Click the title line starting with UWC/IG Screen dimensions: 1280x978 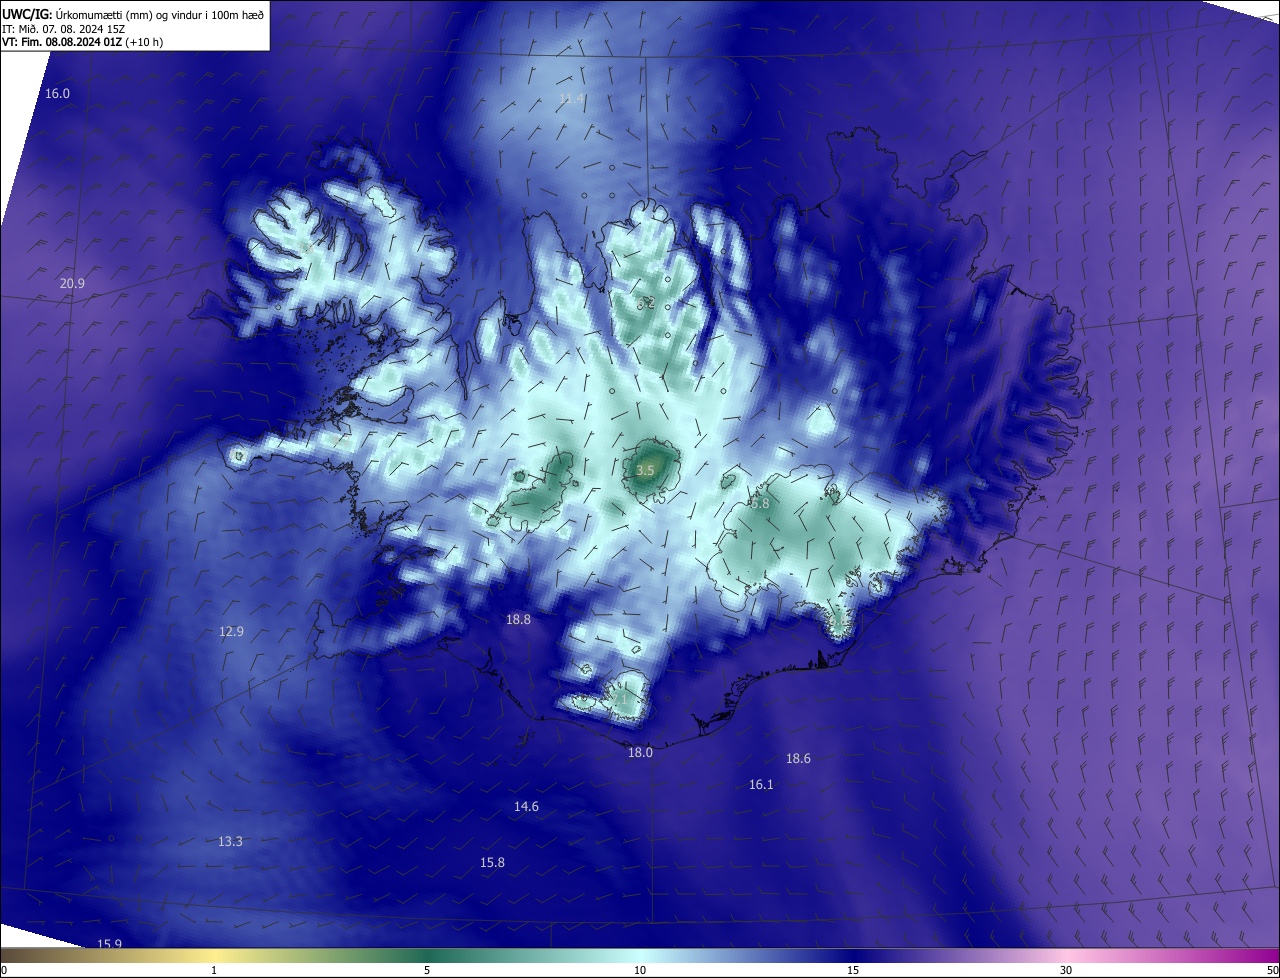(x=133, y=14)
